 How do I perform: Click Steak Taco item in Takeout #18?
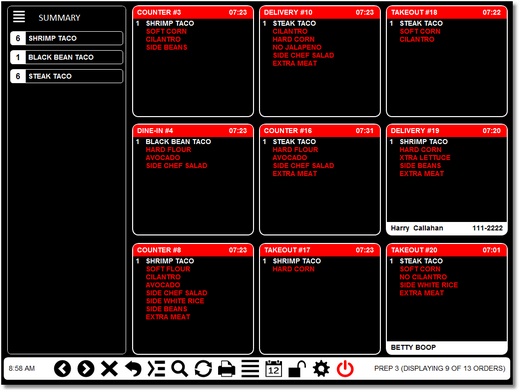pyautogui.click(x=421, y=23)
